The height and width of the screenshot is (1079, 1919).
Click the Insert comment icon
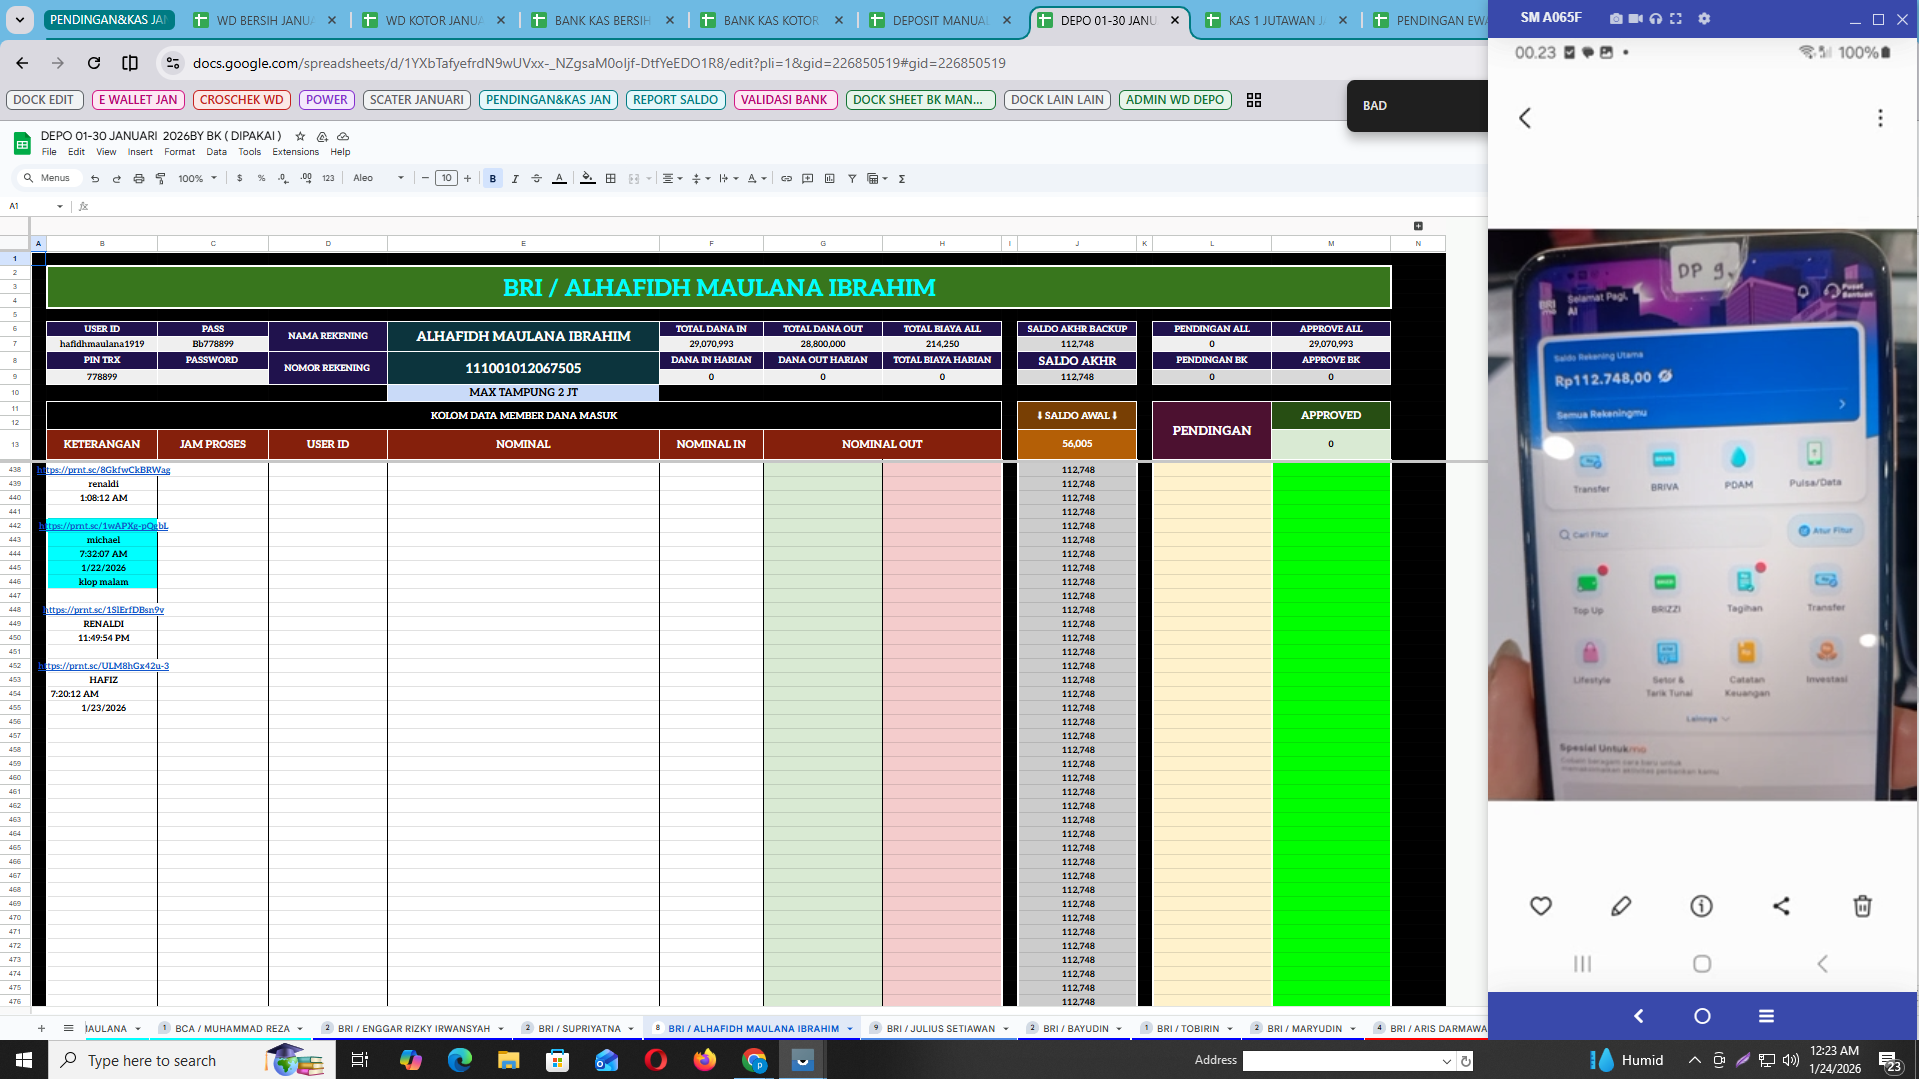[808, 179]
